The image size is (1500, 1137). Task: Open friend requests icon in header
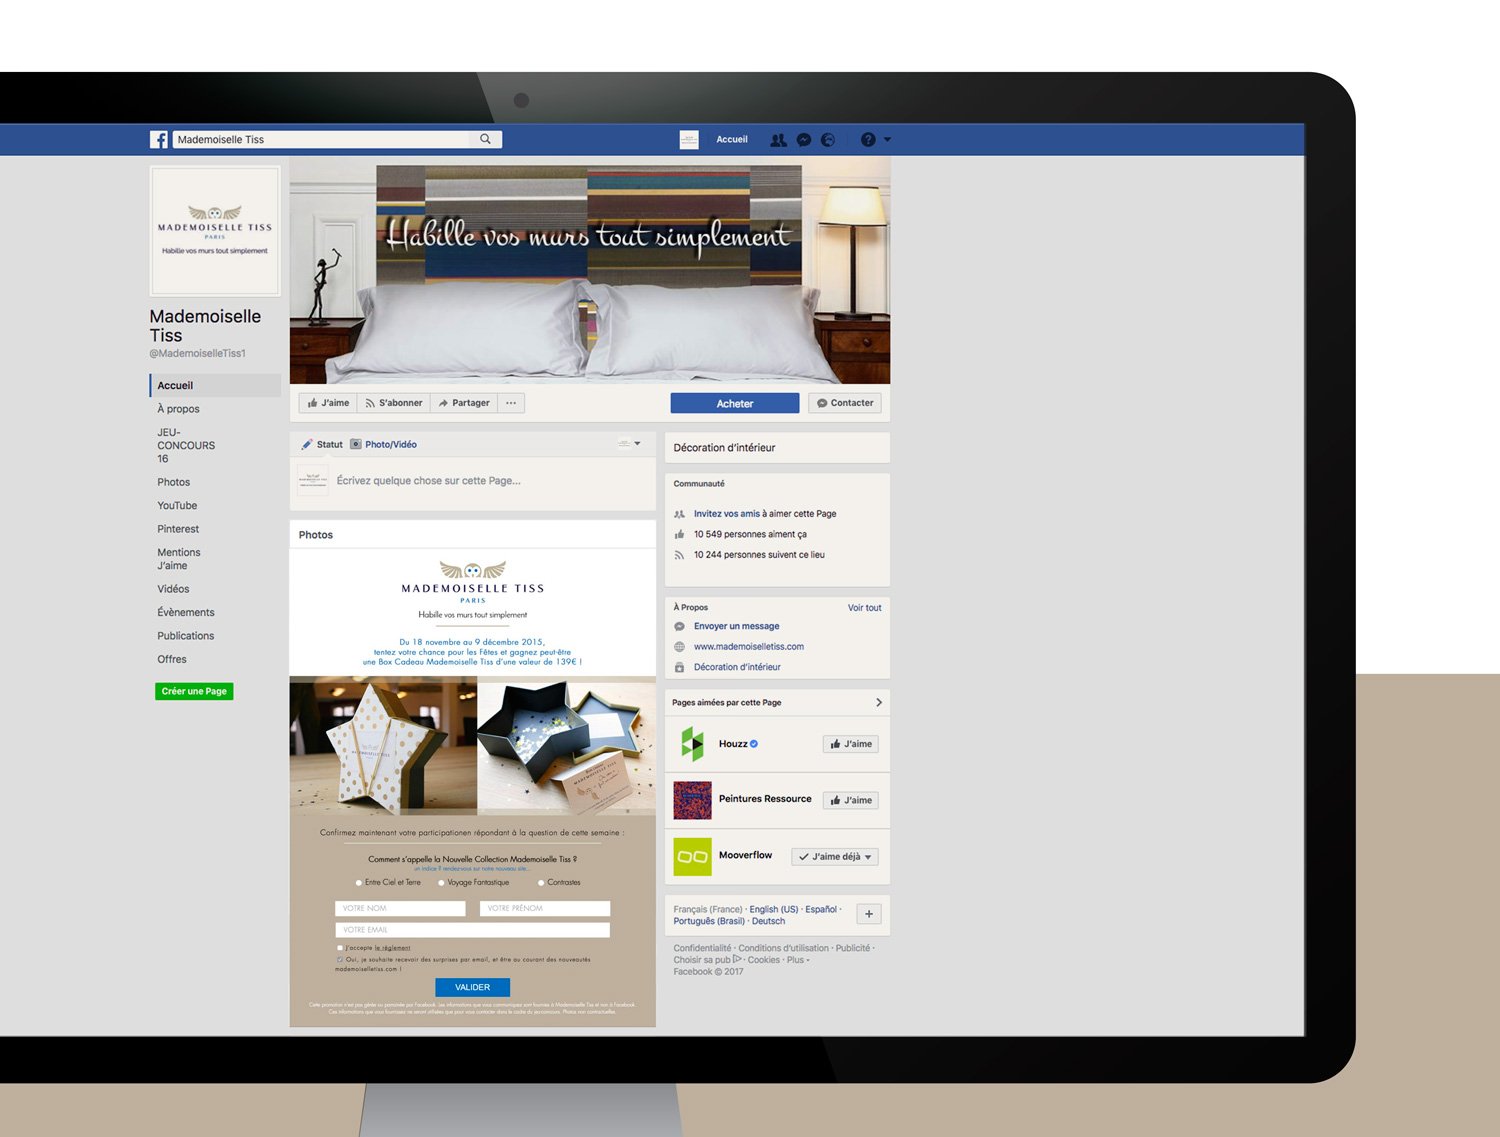tap(778, 140)
